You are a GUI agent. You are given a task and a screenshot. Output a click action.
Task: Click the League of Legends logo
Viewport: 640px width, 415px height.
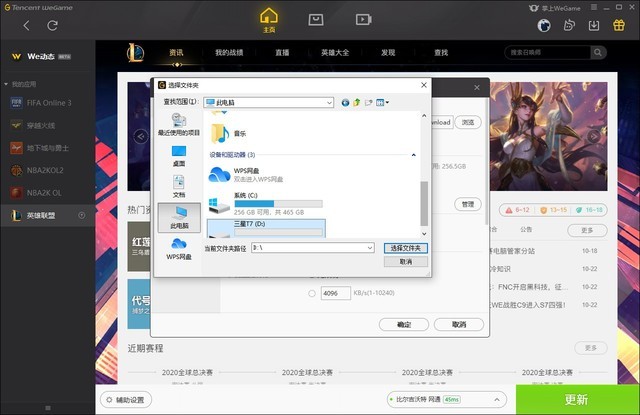tap(135, 53)
